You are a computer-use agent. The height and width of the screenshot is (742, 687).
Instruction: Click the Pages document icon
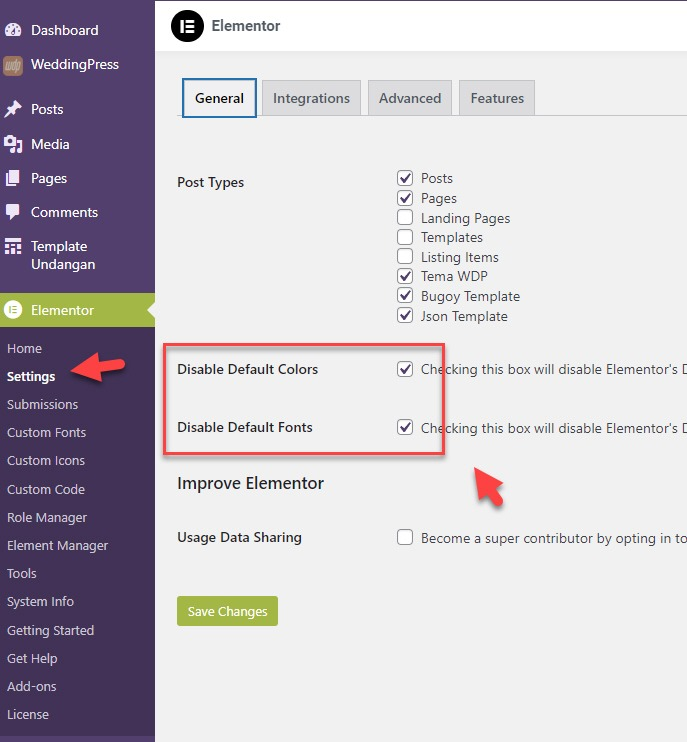[x=13, y=178]
